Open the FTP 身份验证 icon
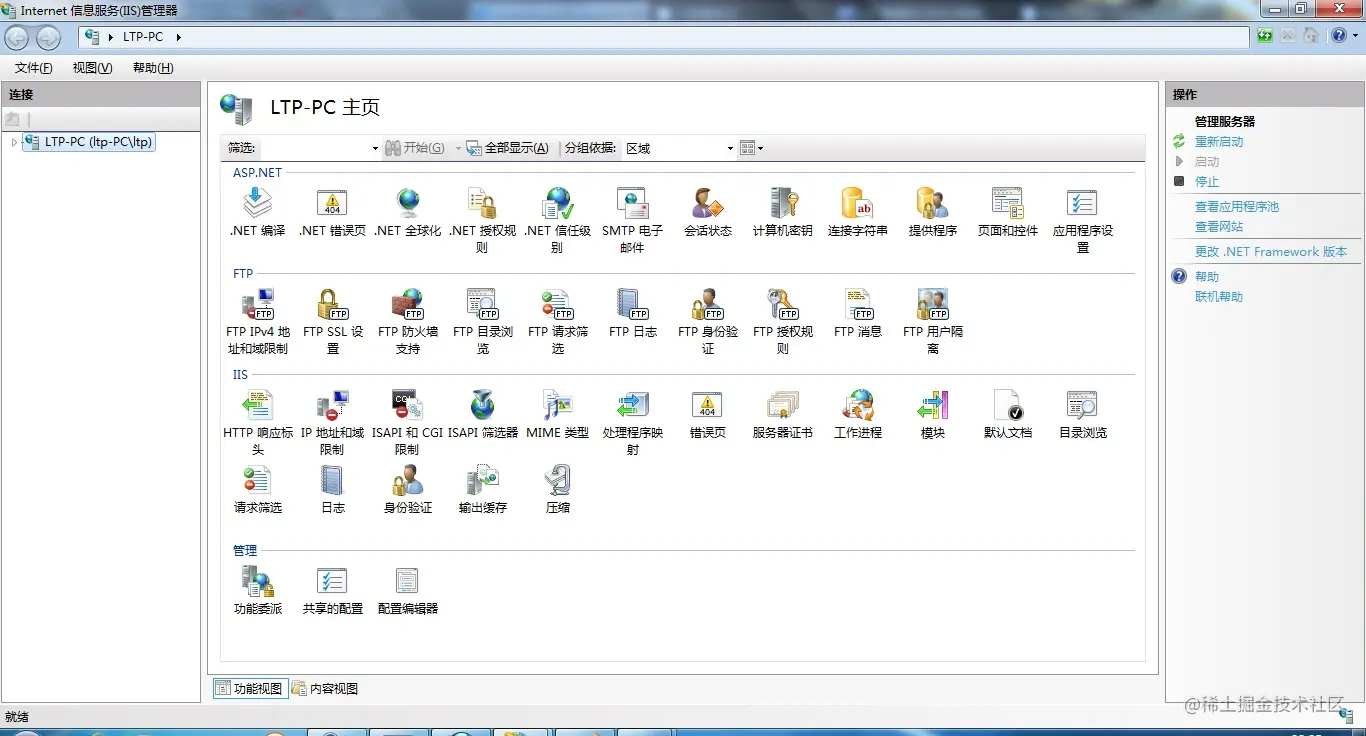1366x736 pixels. [x=708, y=304]
